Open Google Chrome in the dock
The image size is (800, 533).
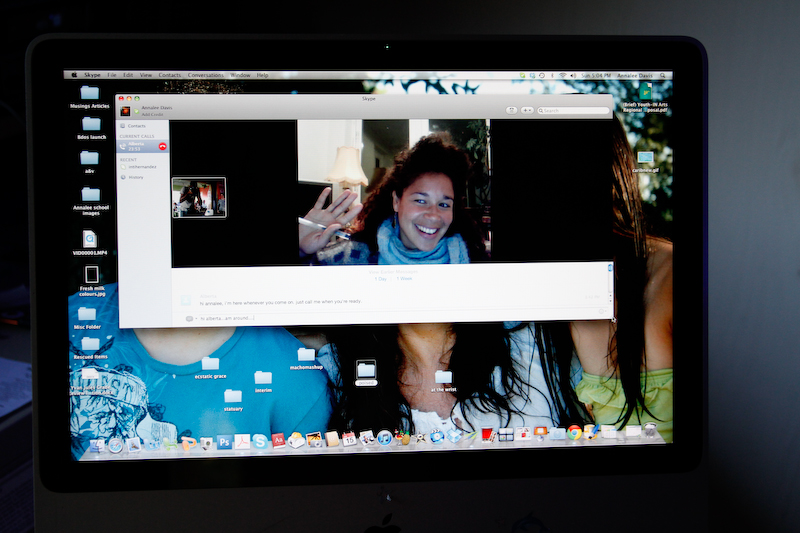[574, 433]
